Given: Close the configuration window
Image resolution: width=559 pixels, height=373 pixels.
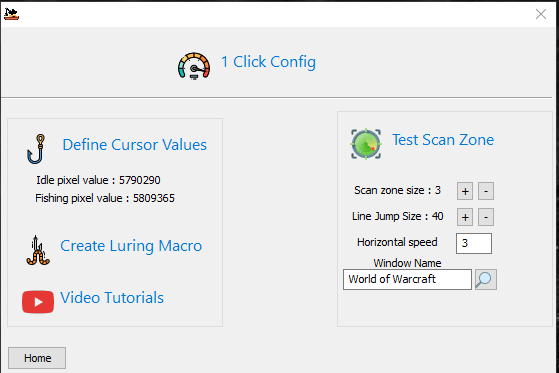Looking at the screenshot, I should click(x=541, y=14).
